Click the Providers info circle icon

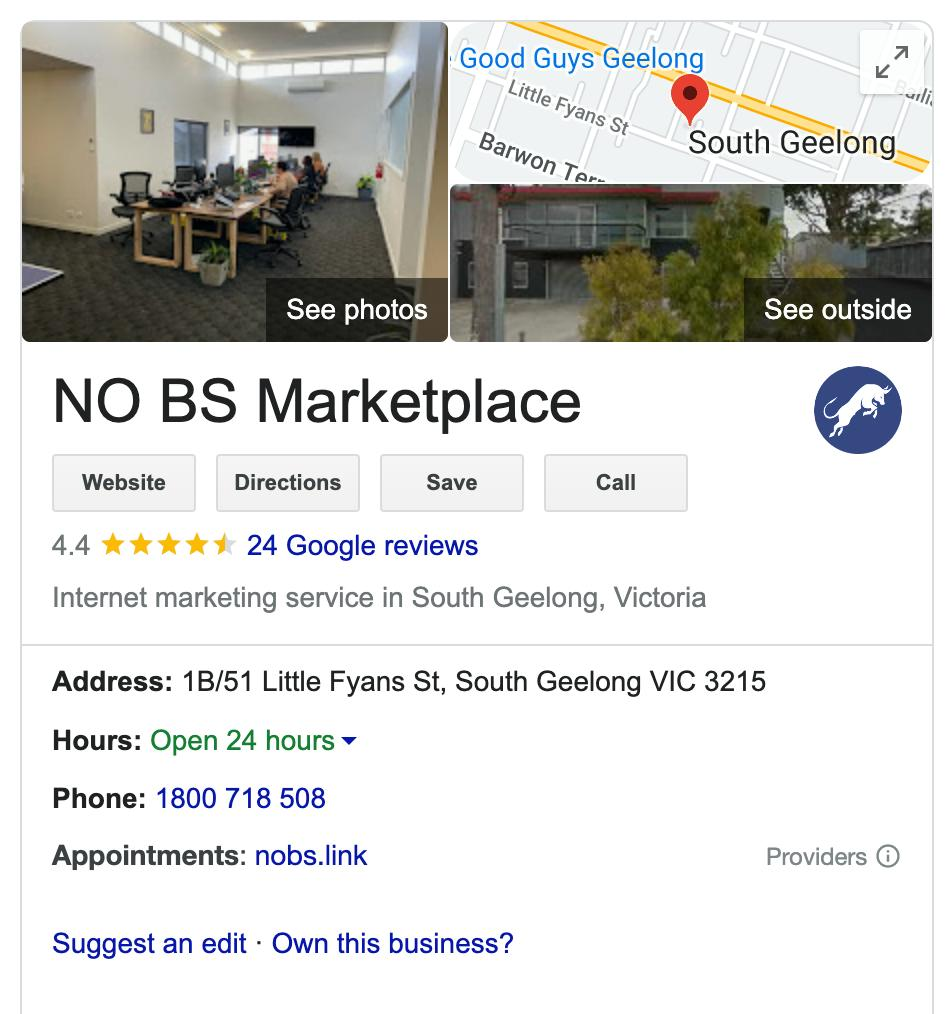888,856
